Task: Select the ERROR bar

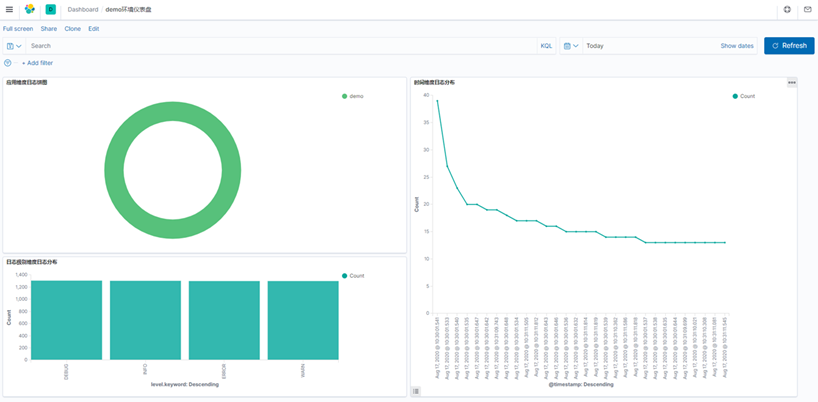Action: 224,320
